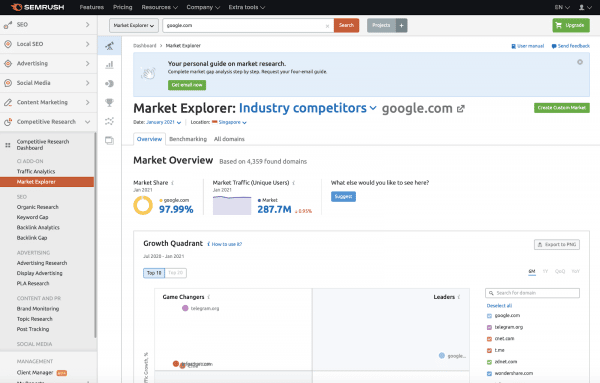Click the Social Media icon

click(x=8, y=83)
